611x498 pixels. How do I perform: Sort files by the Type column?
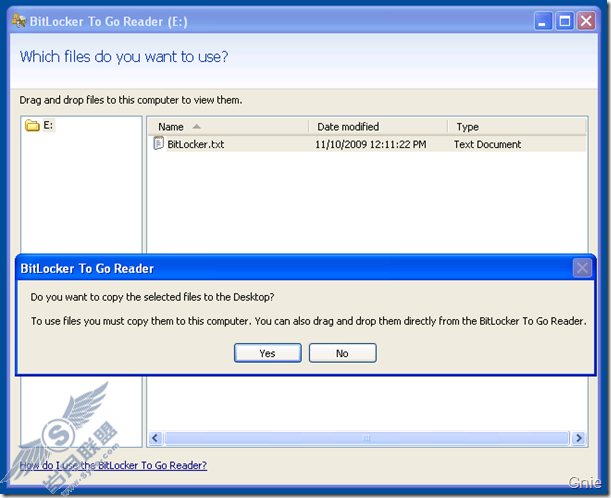coord(517,127)
